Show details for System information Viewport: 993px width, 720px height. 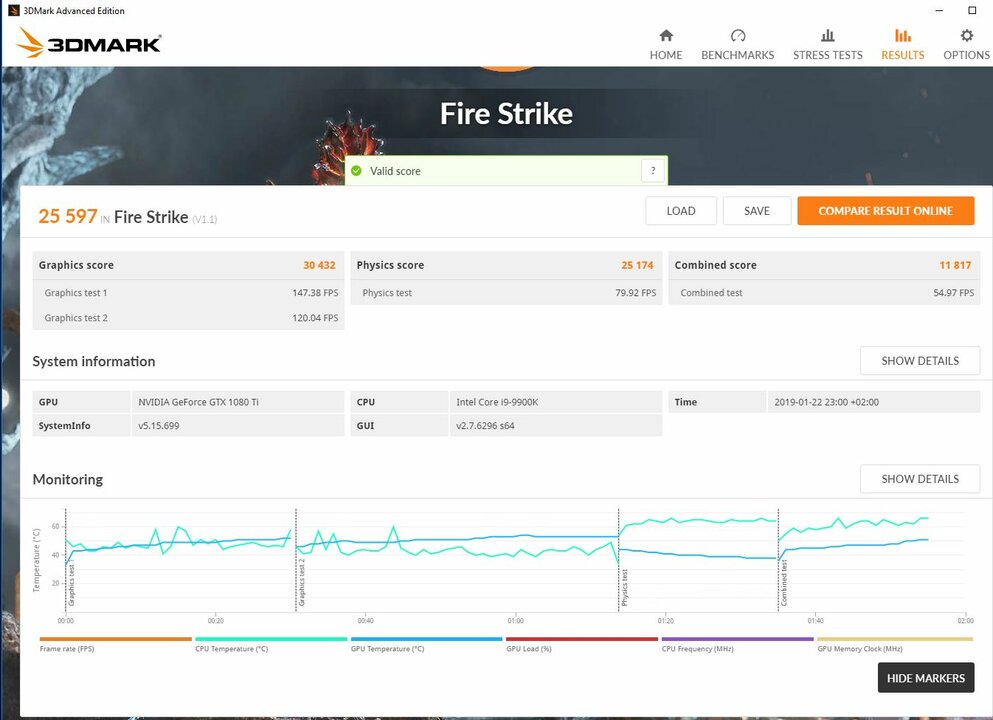920,361
